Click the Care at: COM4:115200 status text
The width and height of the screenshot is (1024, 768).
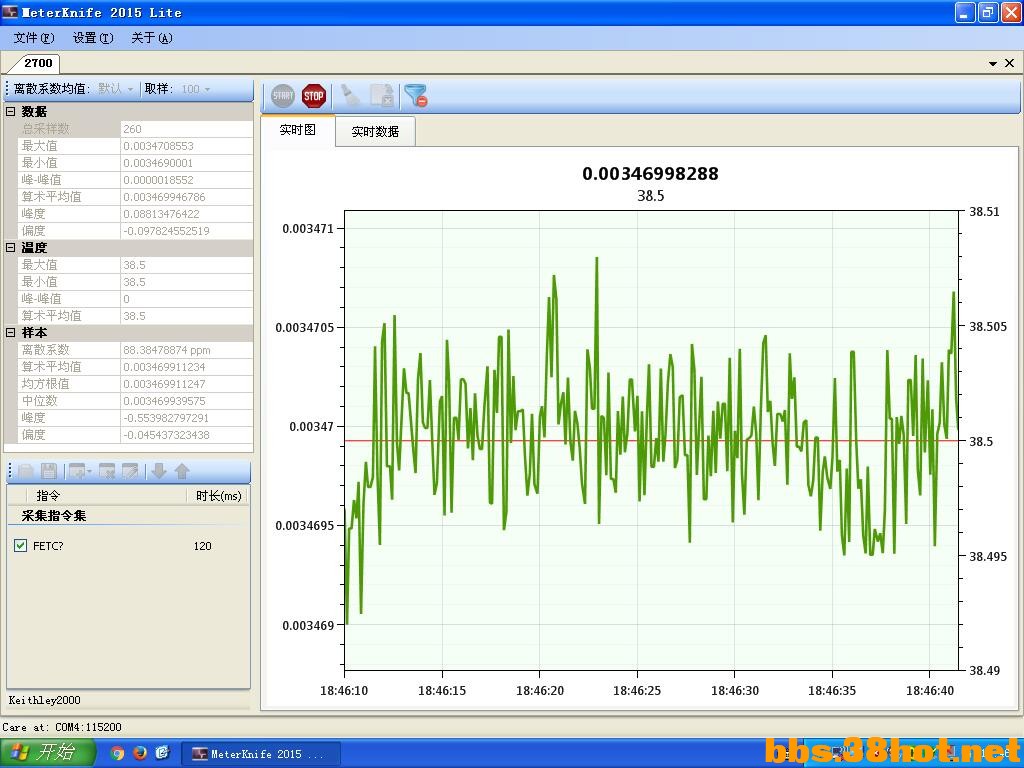(62, 727)
